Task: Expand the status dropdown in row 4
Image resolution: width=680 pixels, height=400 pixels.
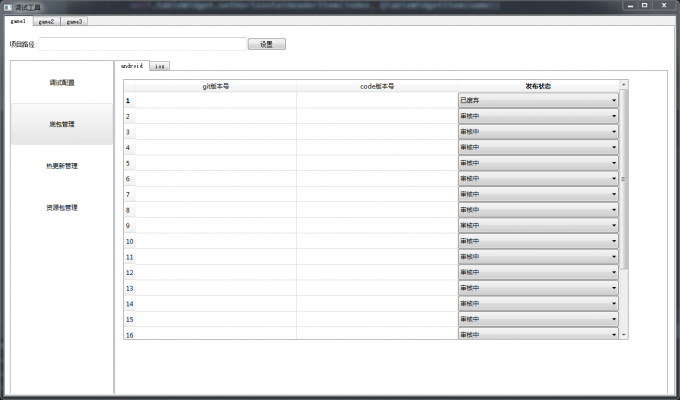Action: 538,147
